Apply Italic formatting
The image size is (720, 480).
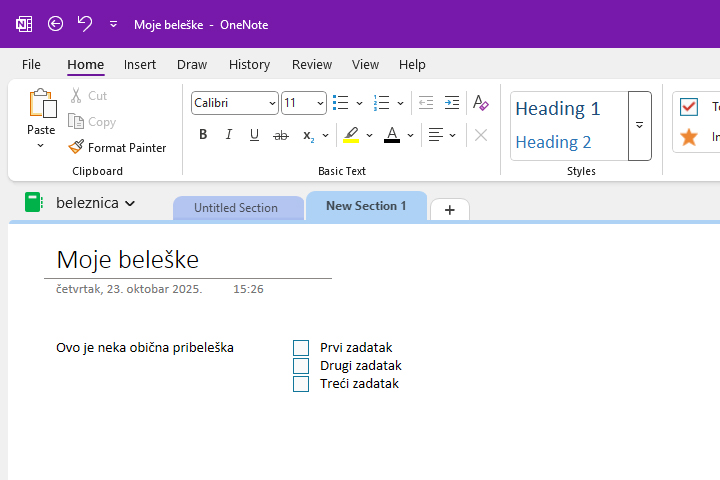pos(229,135)
